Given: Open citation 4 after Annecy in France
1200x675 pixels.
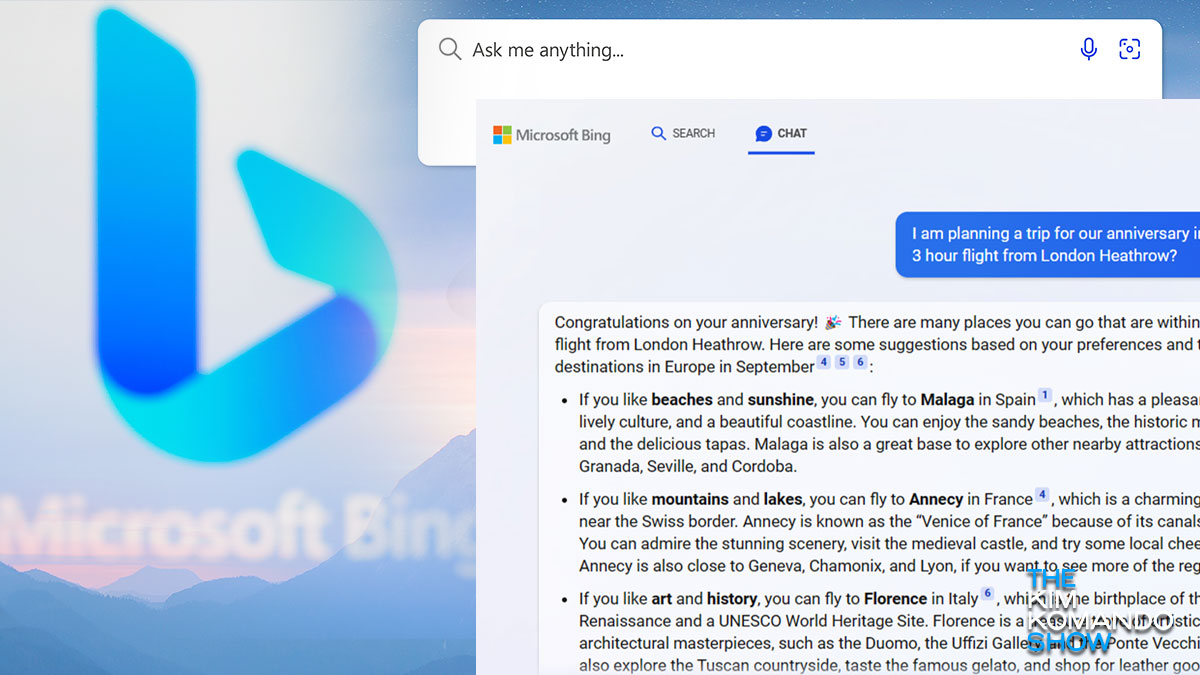Looking at the screenshot, I should [1042, 494].
